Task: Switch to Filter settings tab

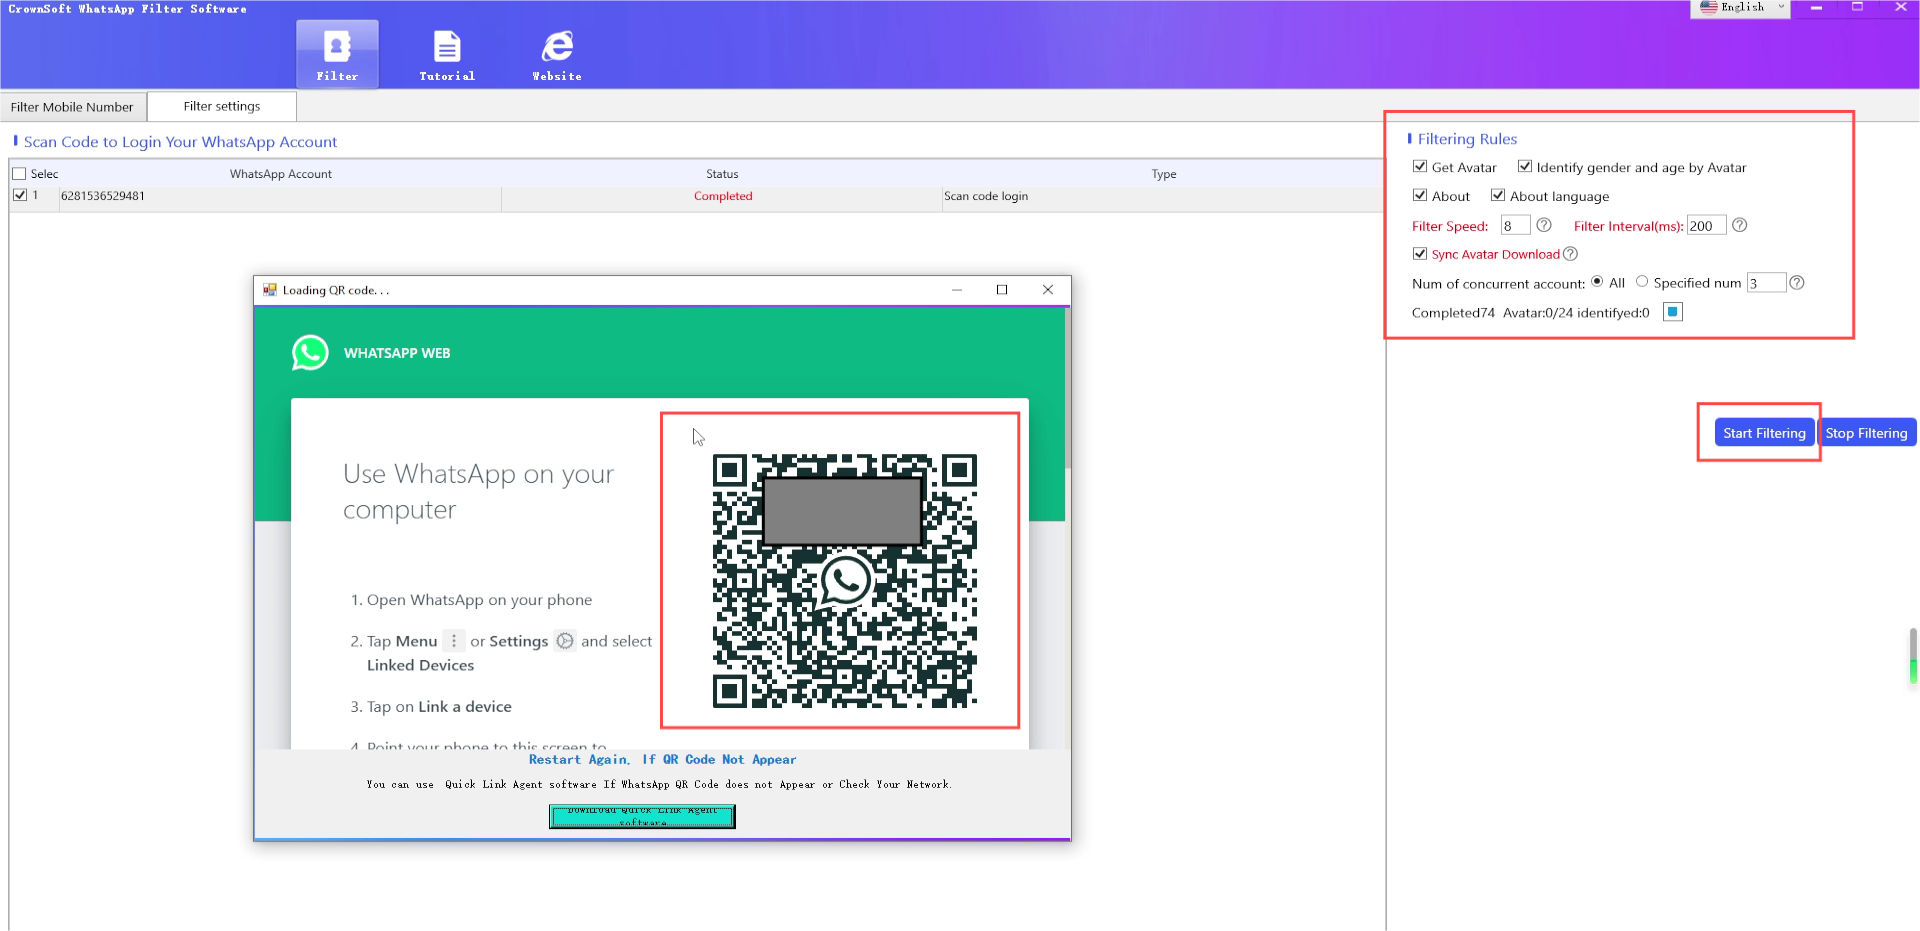Action: (222, 106)
